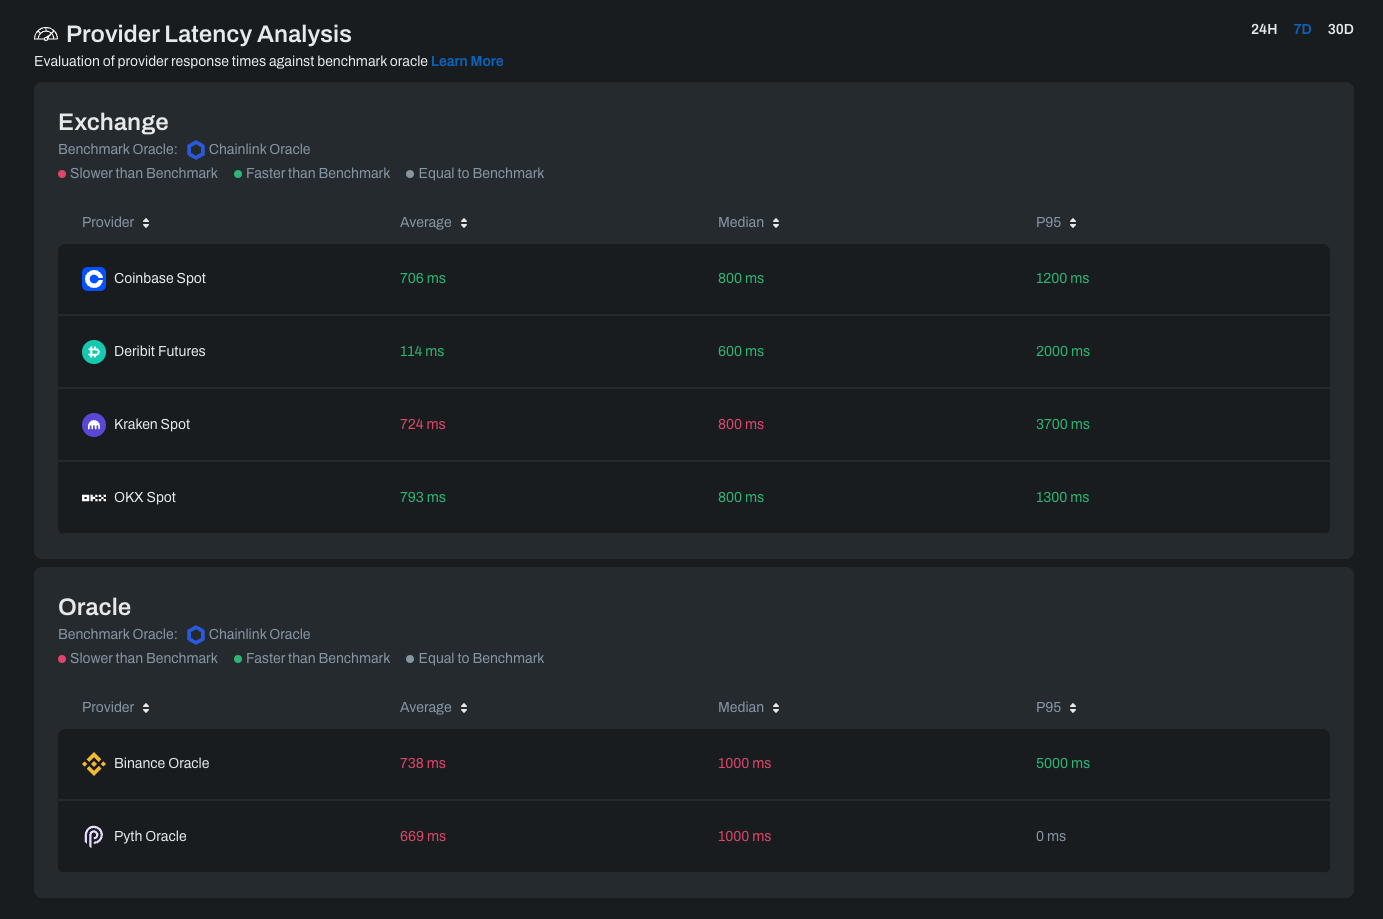1383x919 pixels.
Task: Click Pyth Oracle average value 669 ms
Action: [x=423, y=836]
